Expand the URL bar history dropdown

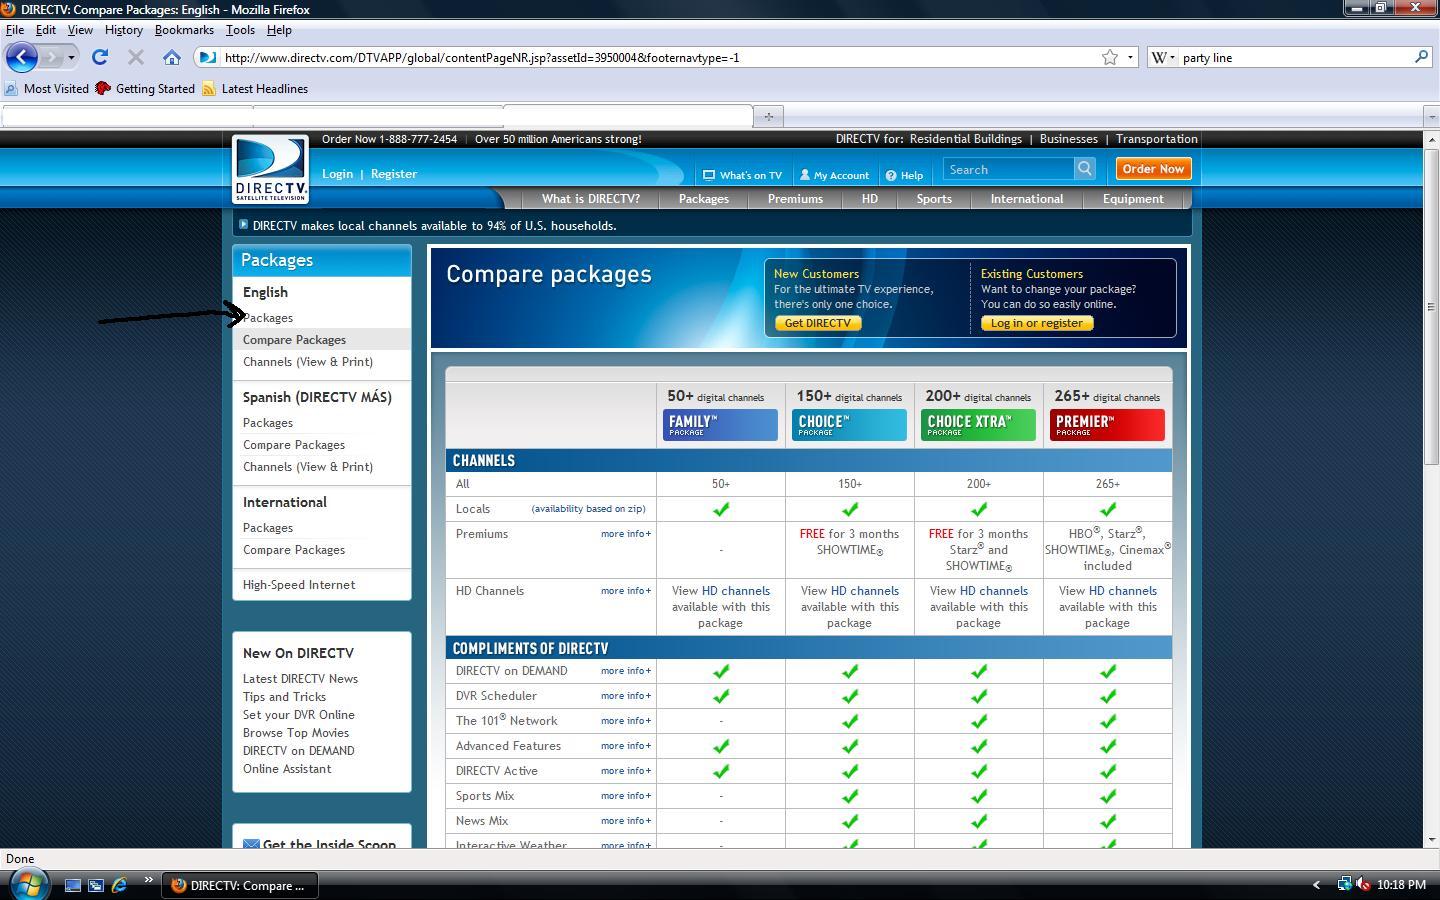pyautogui.click(x=1130, y=57)
